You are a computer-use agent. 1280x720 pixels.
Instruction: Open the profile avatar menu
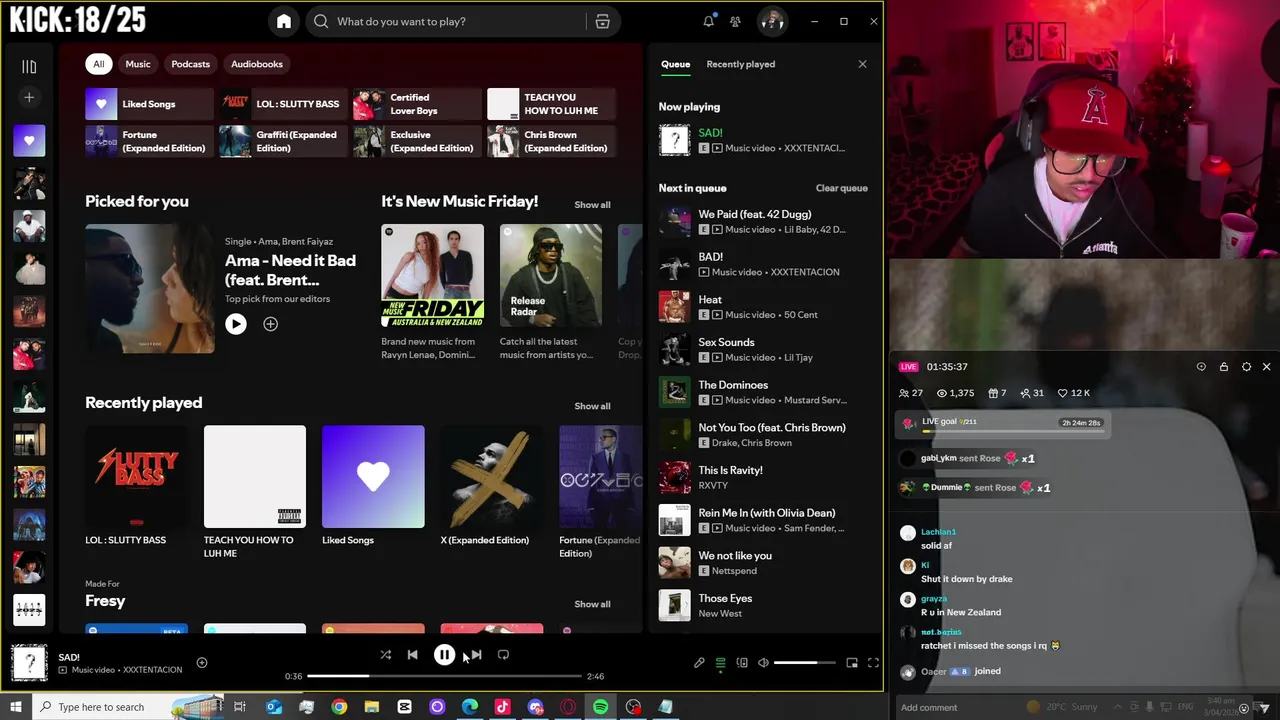coord(771,21)
